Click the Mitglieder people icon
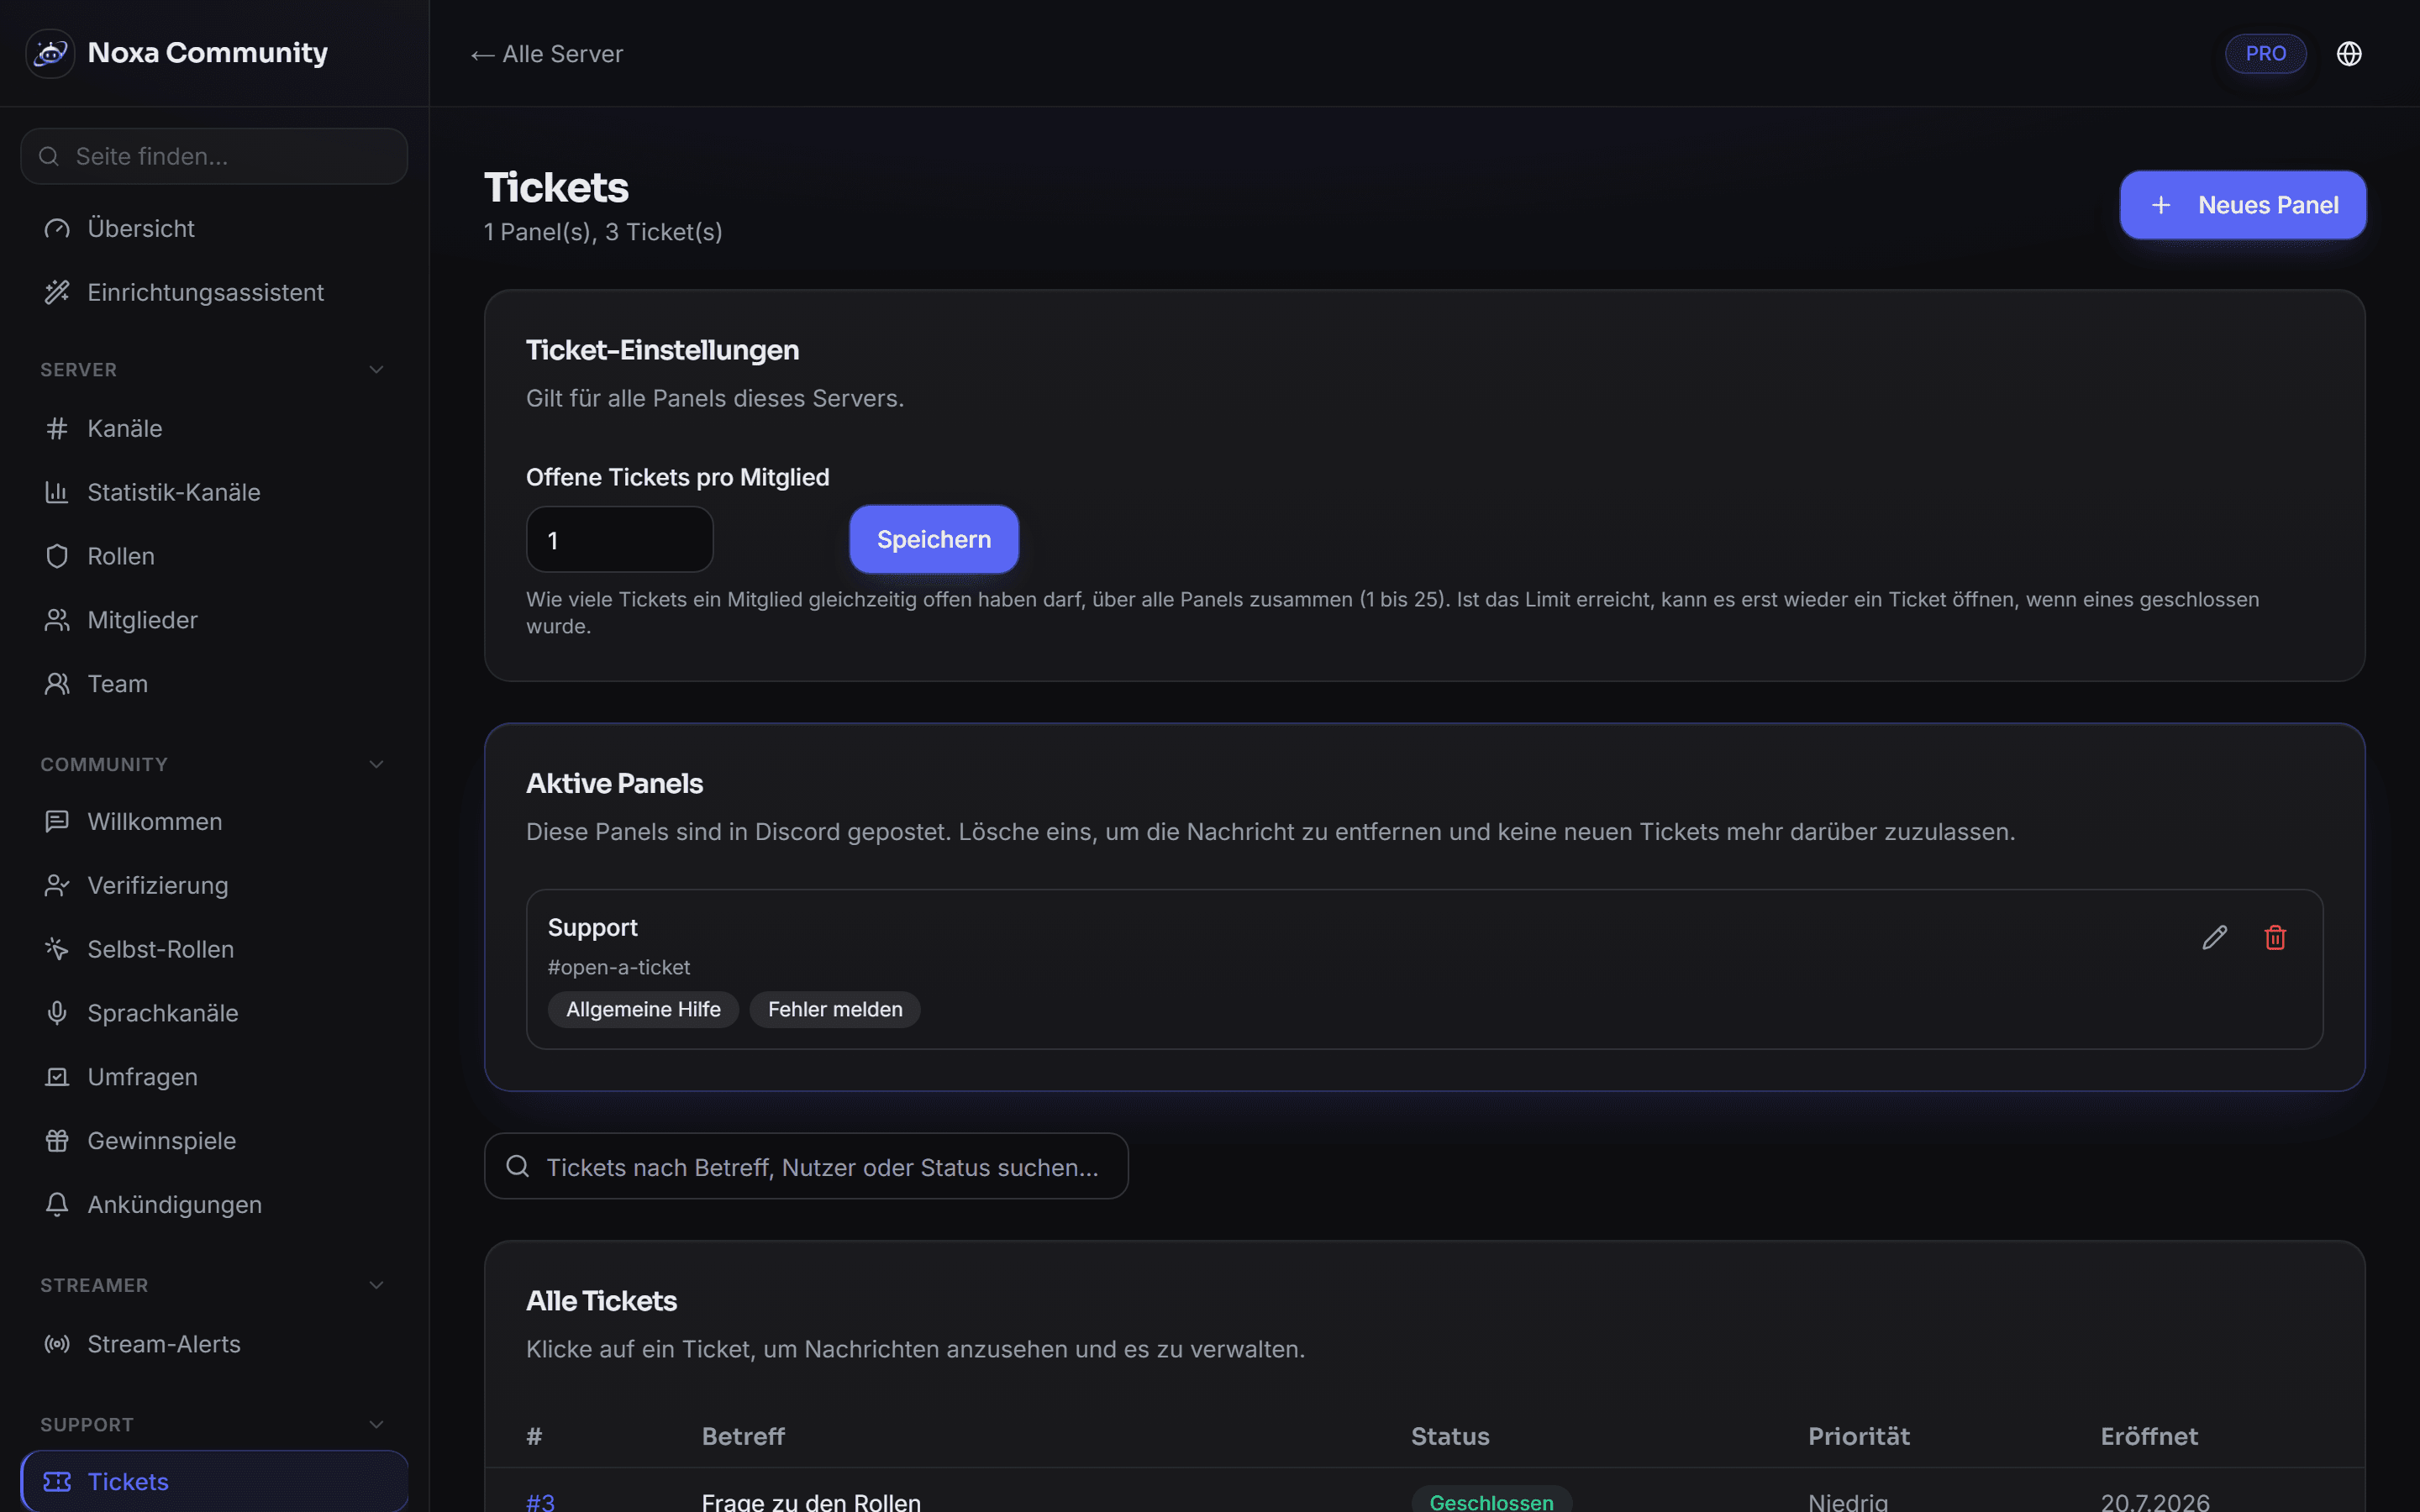 57,620
